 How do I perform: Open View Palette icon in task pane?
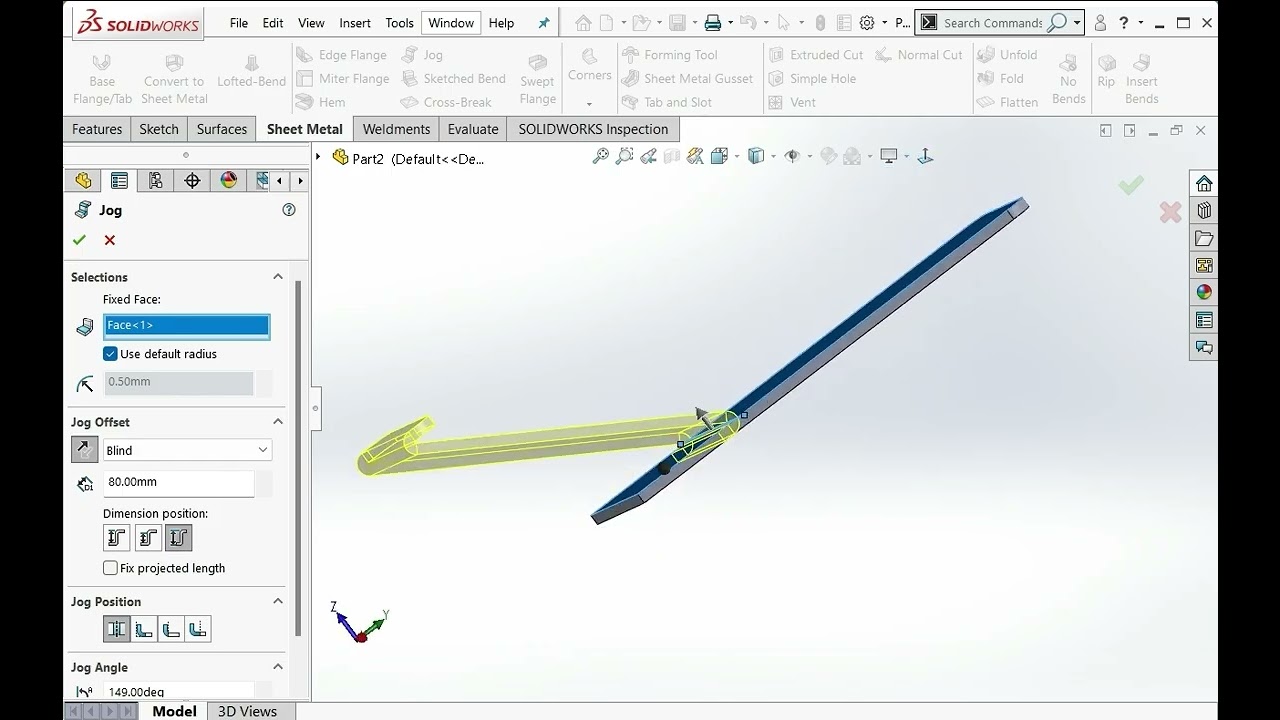(1204, 266)
